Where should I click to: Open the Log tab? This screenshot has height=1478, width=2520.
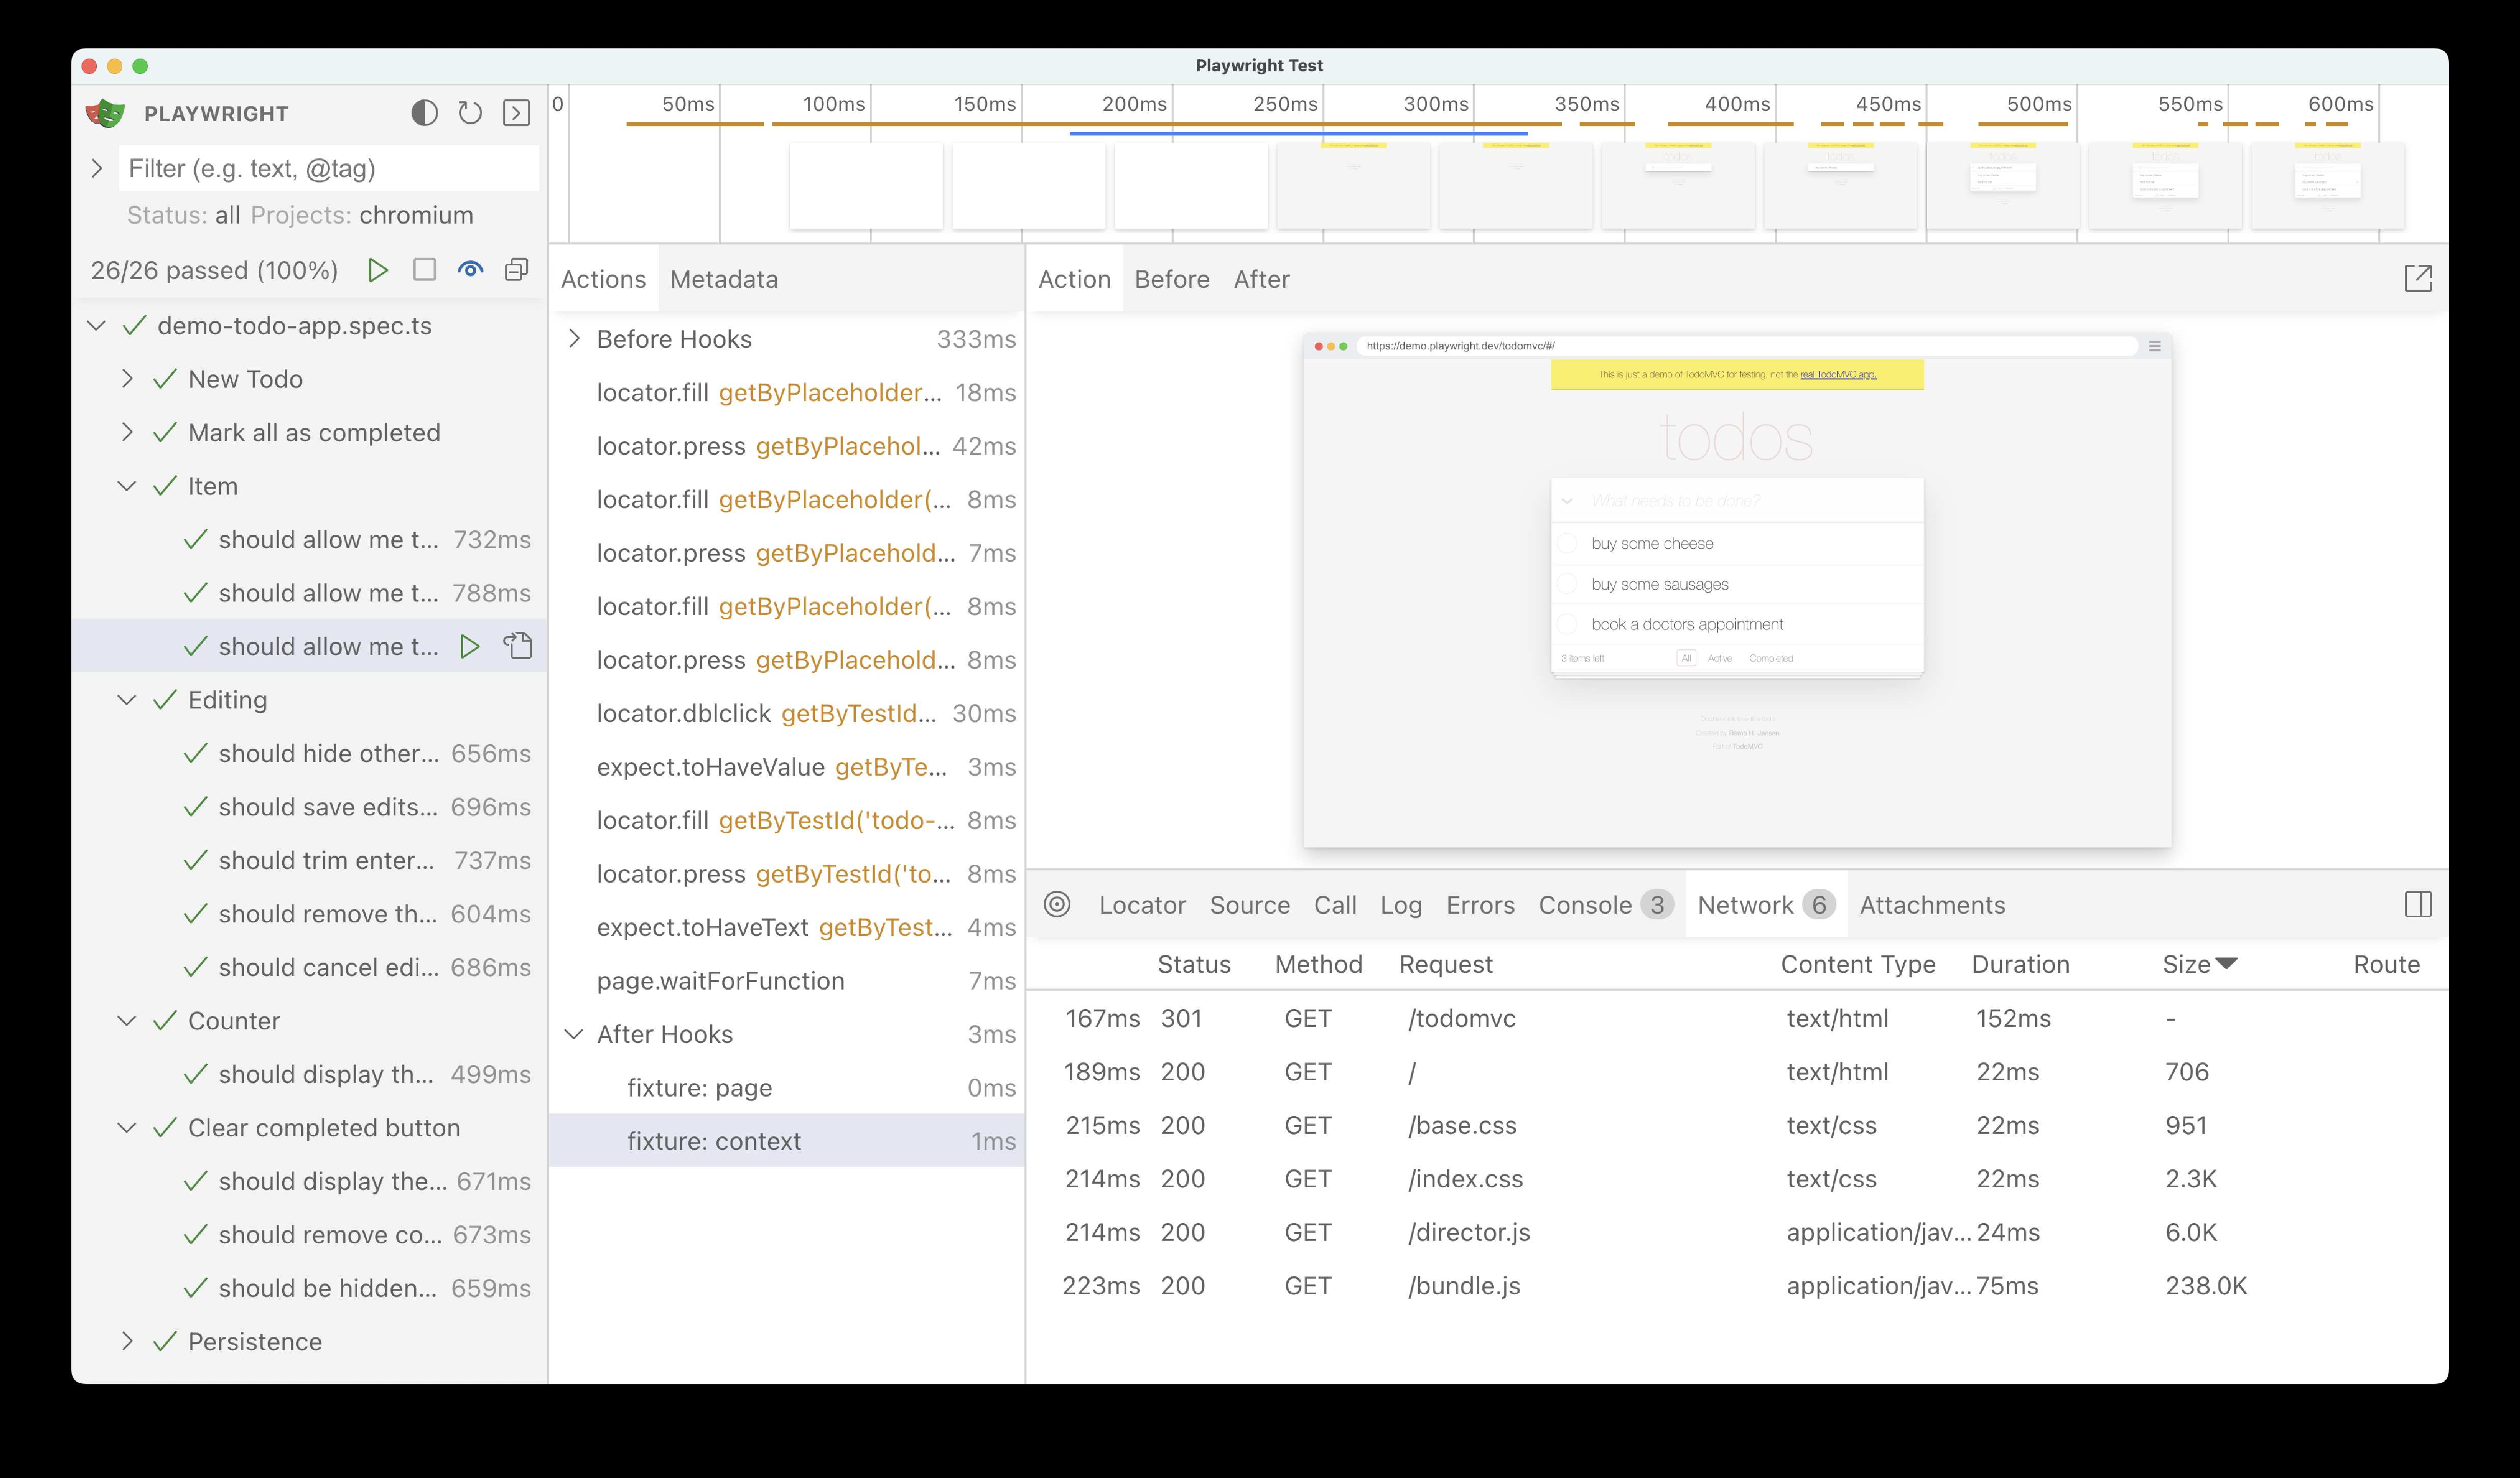pos(1401,905)
